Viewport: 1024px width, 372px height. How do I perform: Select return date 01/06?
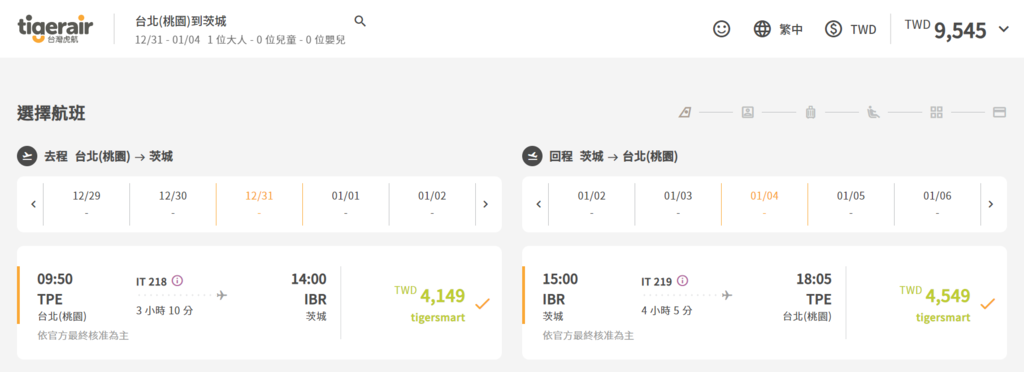coord(937,204)
